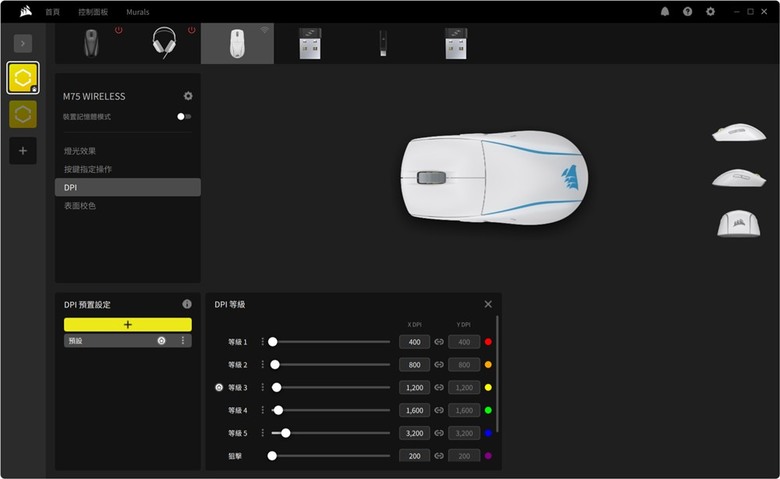Toggle the 等級 5 X/Y link icon
The image size is (780, 479).
(x=439, y=433)
